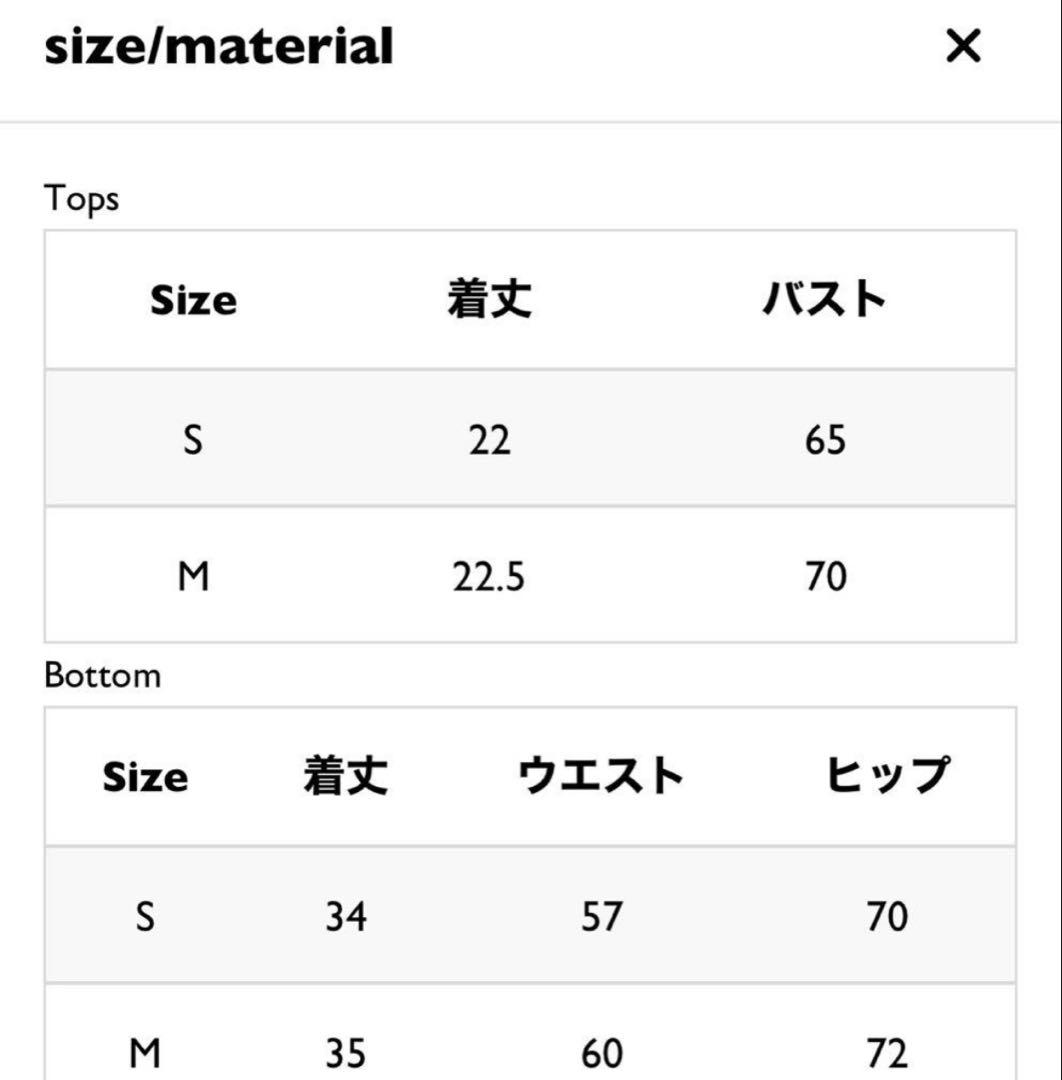Click the size/material title
The image size is (1062, 1080).
click(x=218, y=47)
